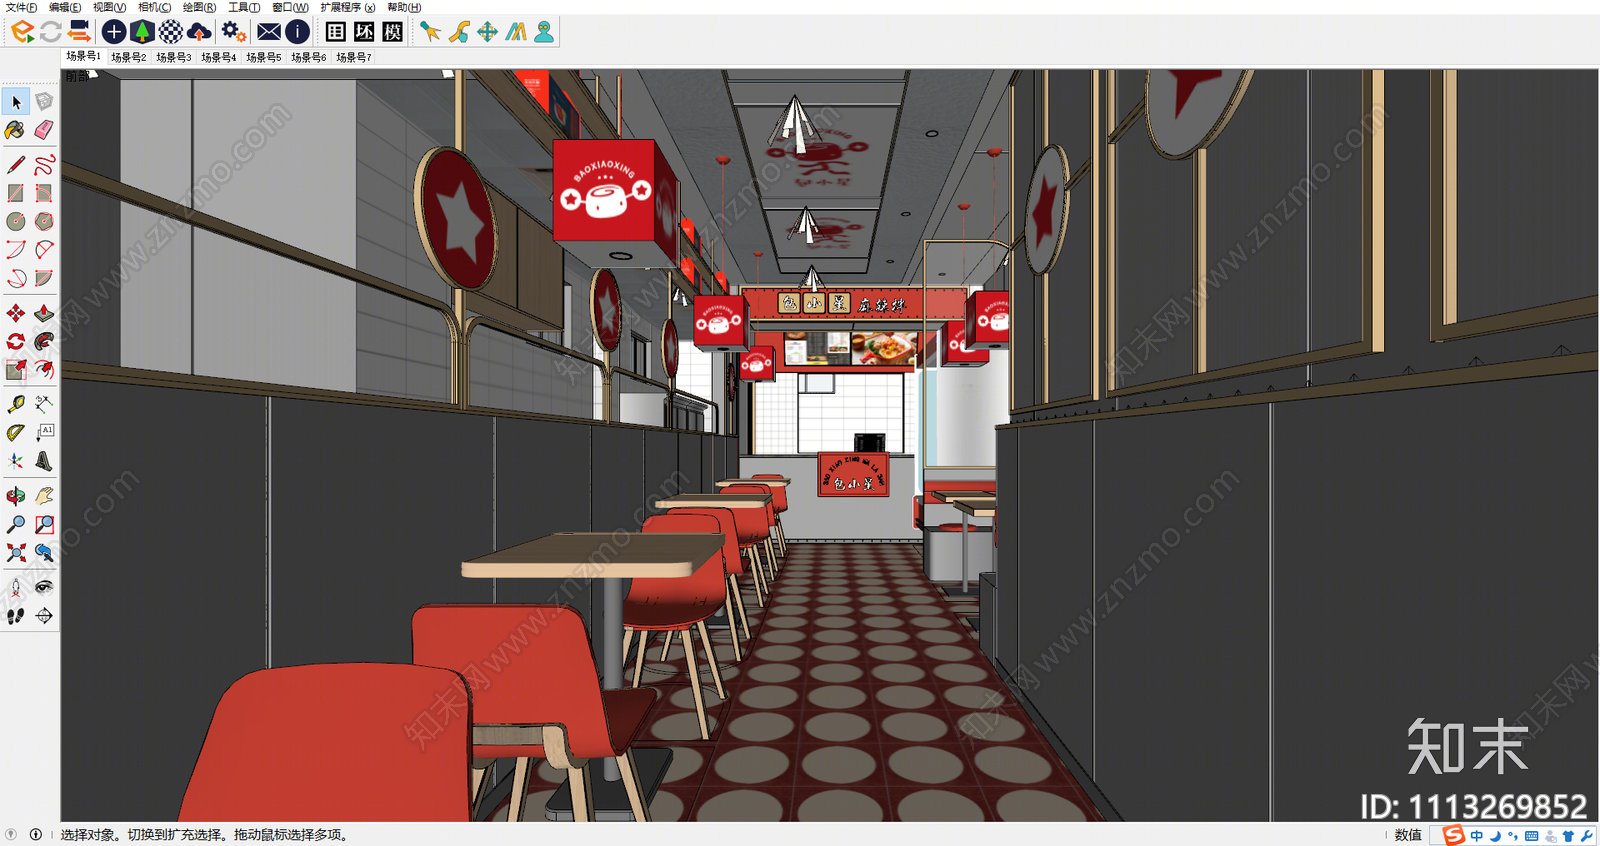Click the teal four-way arrows icon

(487, 32)
